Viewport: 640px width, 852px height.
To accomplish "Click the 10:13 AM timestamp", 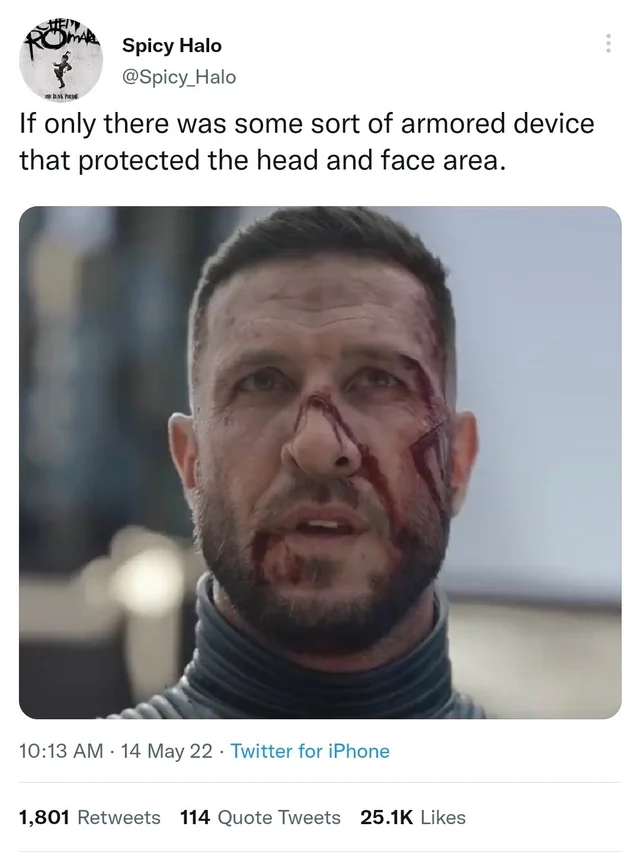I will (x=61, y=751).
